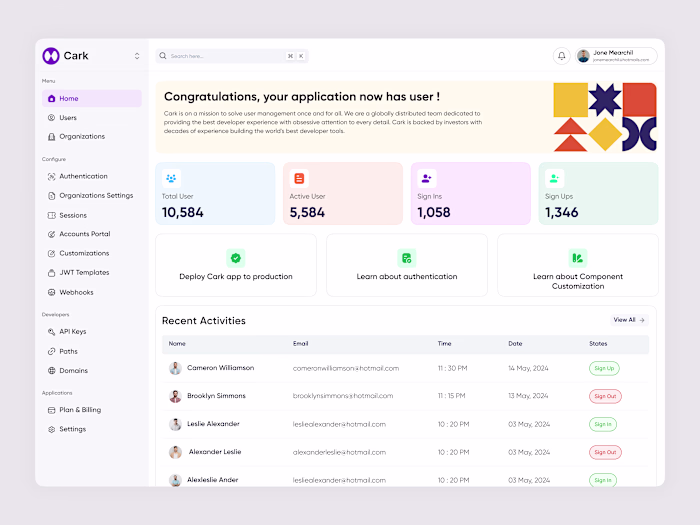Click the name Brooklyn Simmons
700x525 pixels.
tap(216, 396)
